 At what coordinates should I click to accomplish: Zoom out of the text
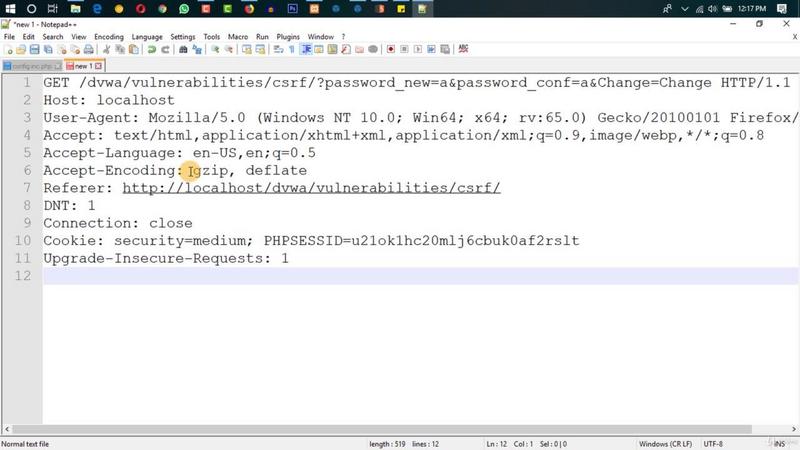point(229,49)
